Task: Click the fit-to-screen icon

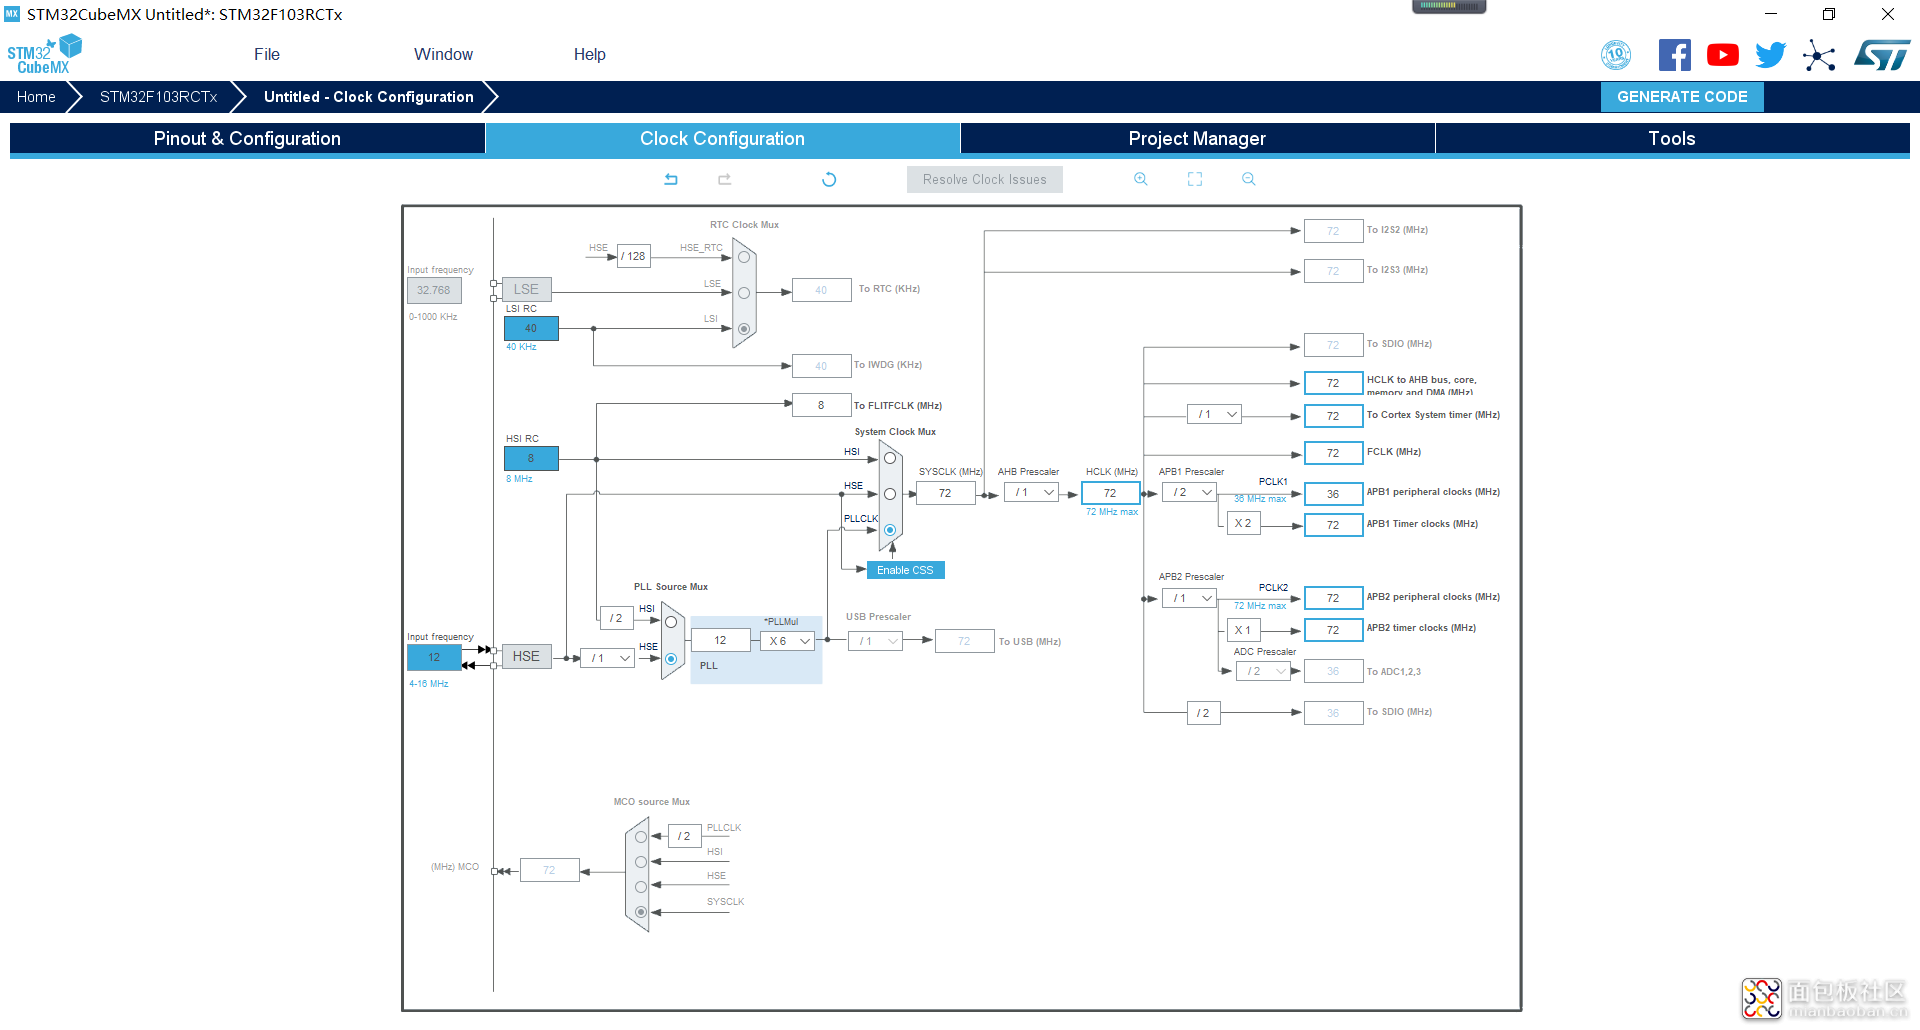Action: pyautogui.click(x=1195, y=179)
